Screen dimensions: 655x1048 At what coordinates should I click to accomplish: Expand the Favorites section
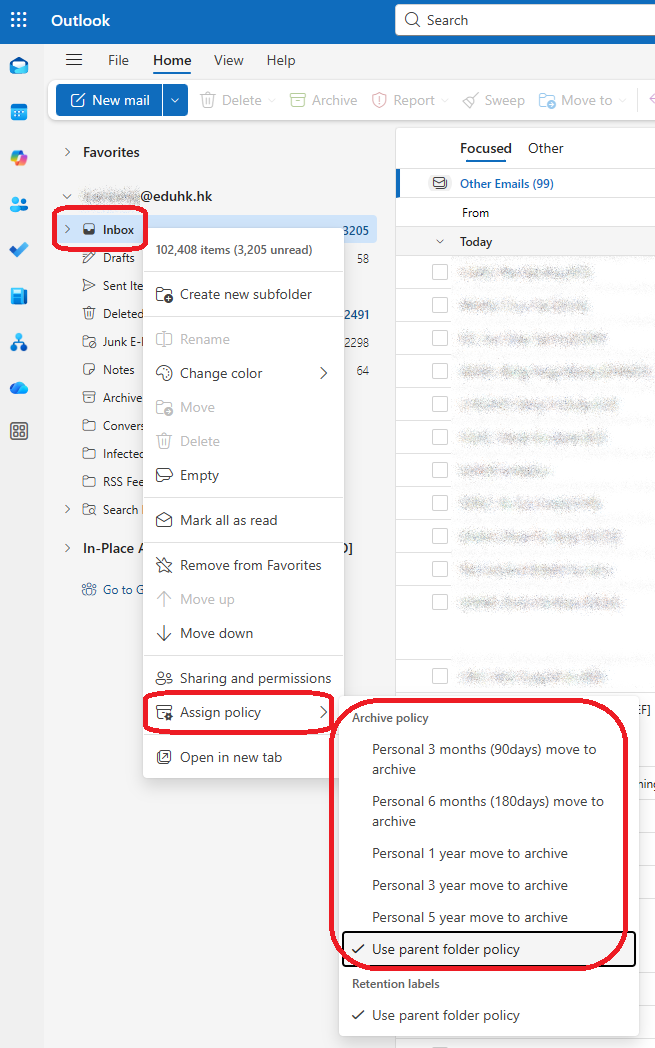tap(68, 152)
